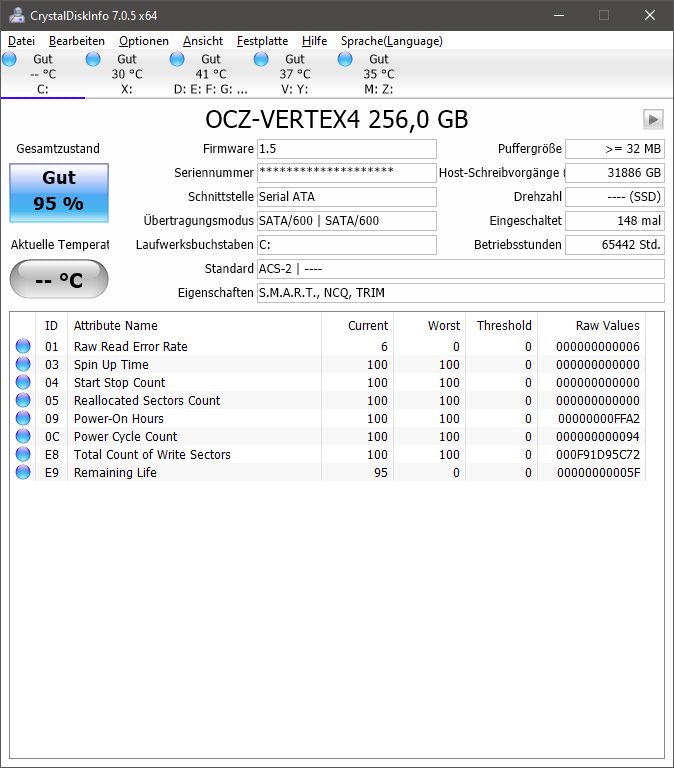
Task: Click status orb for Reallocated Sectors Count
Action: tap(23, 400)
